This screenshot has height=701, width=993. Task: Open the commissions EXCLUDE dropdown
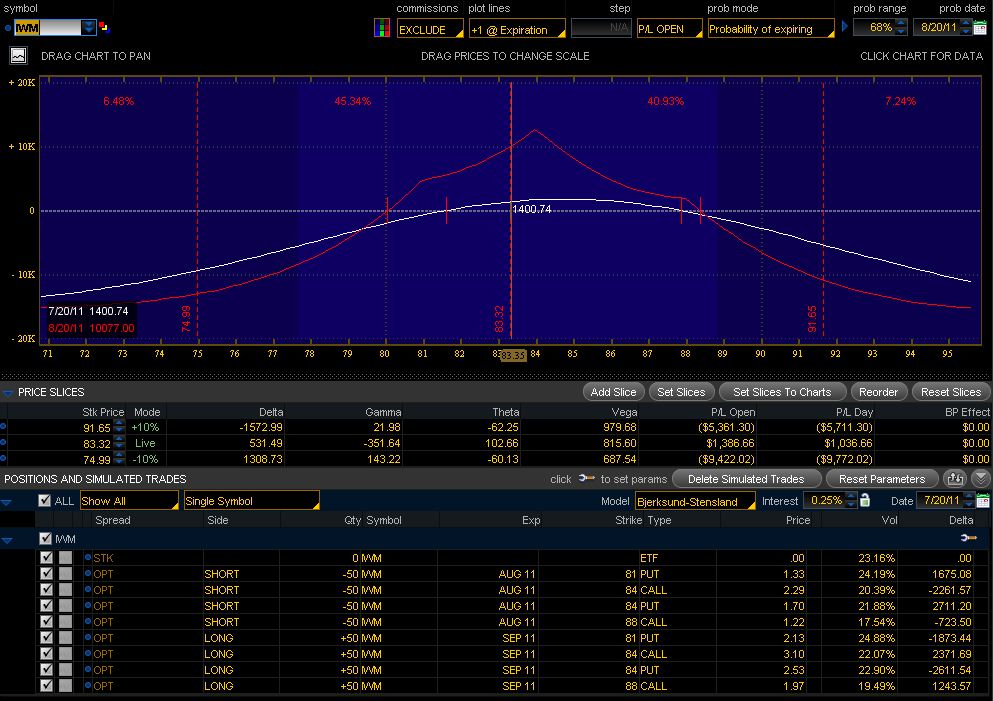pos(430,29)
